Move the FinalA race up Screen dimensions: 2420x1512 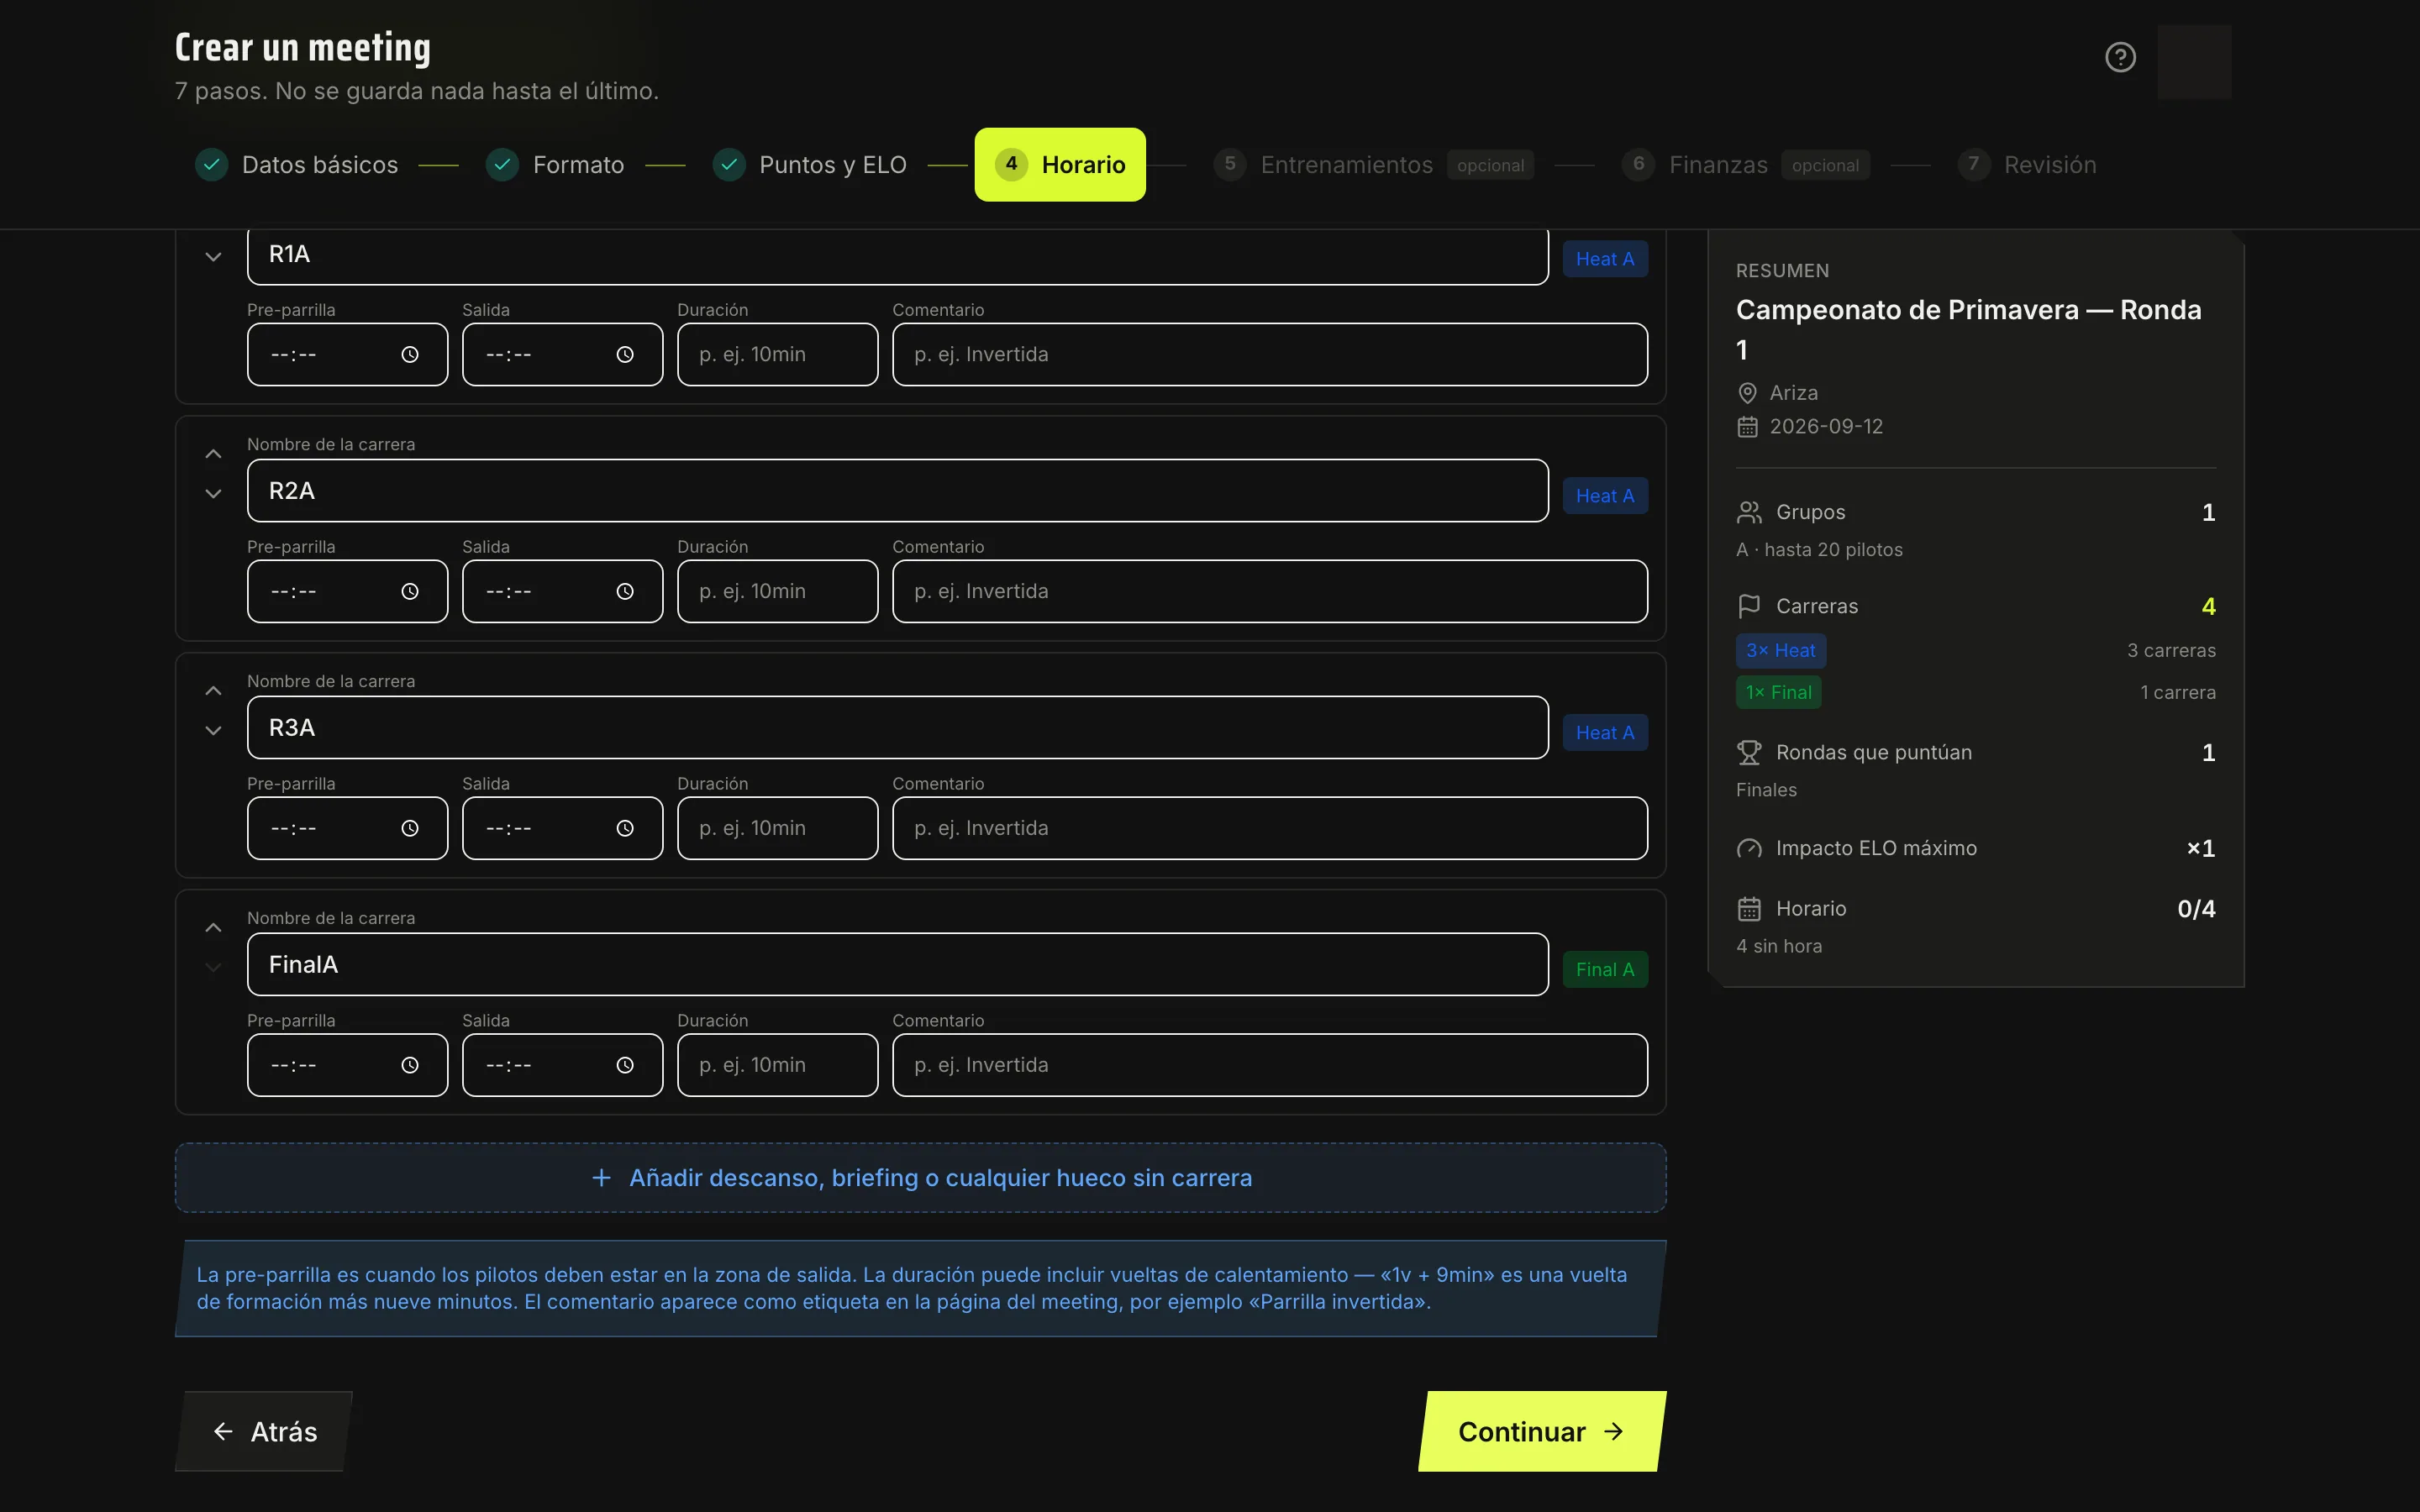tap(213, 928)
